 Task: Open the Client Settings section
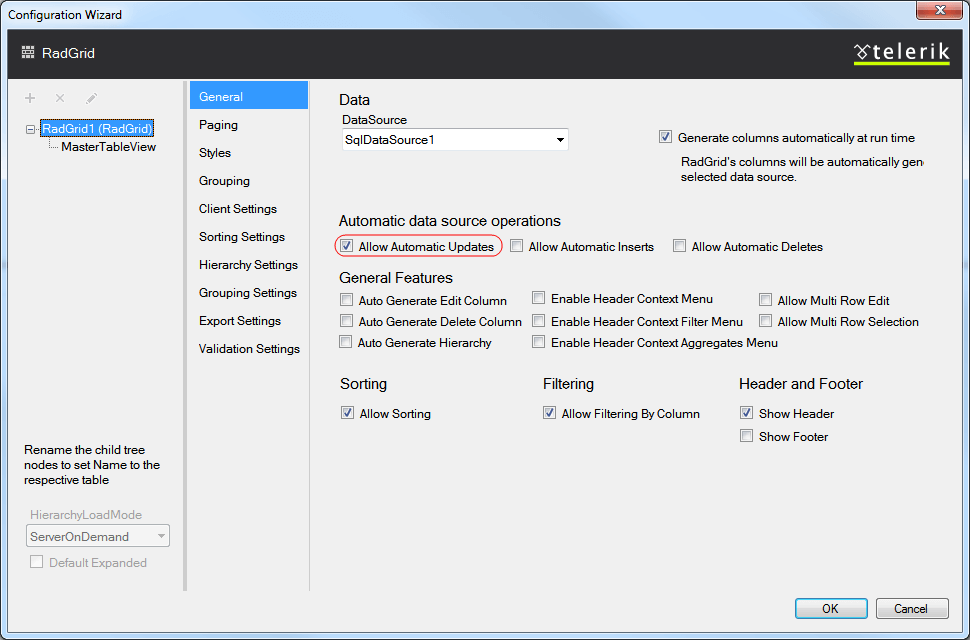pos(238,209)
